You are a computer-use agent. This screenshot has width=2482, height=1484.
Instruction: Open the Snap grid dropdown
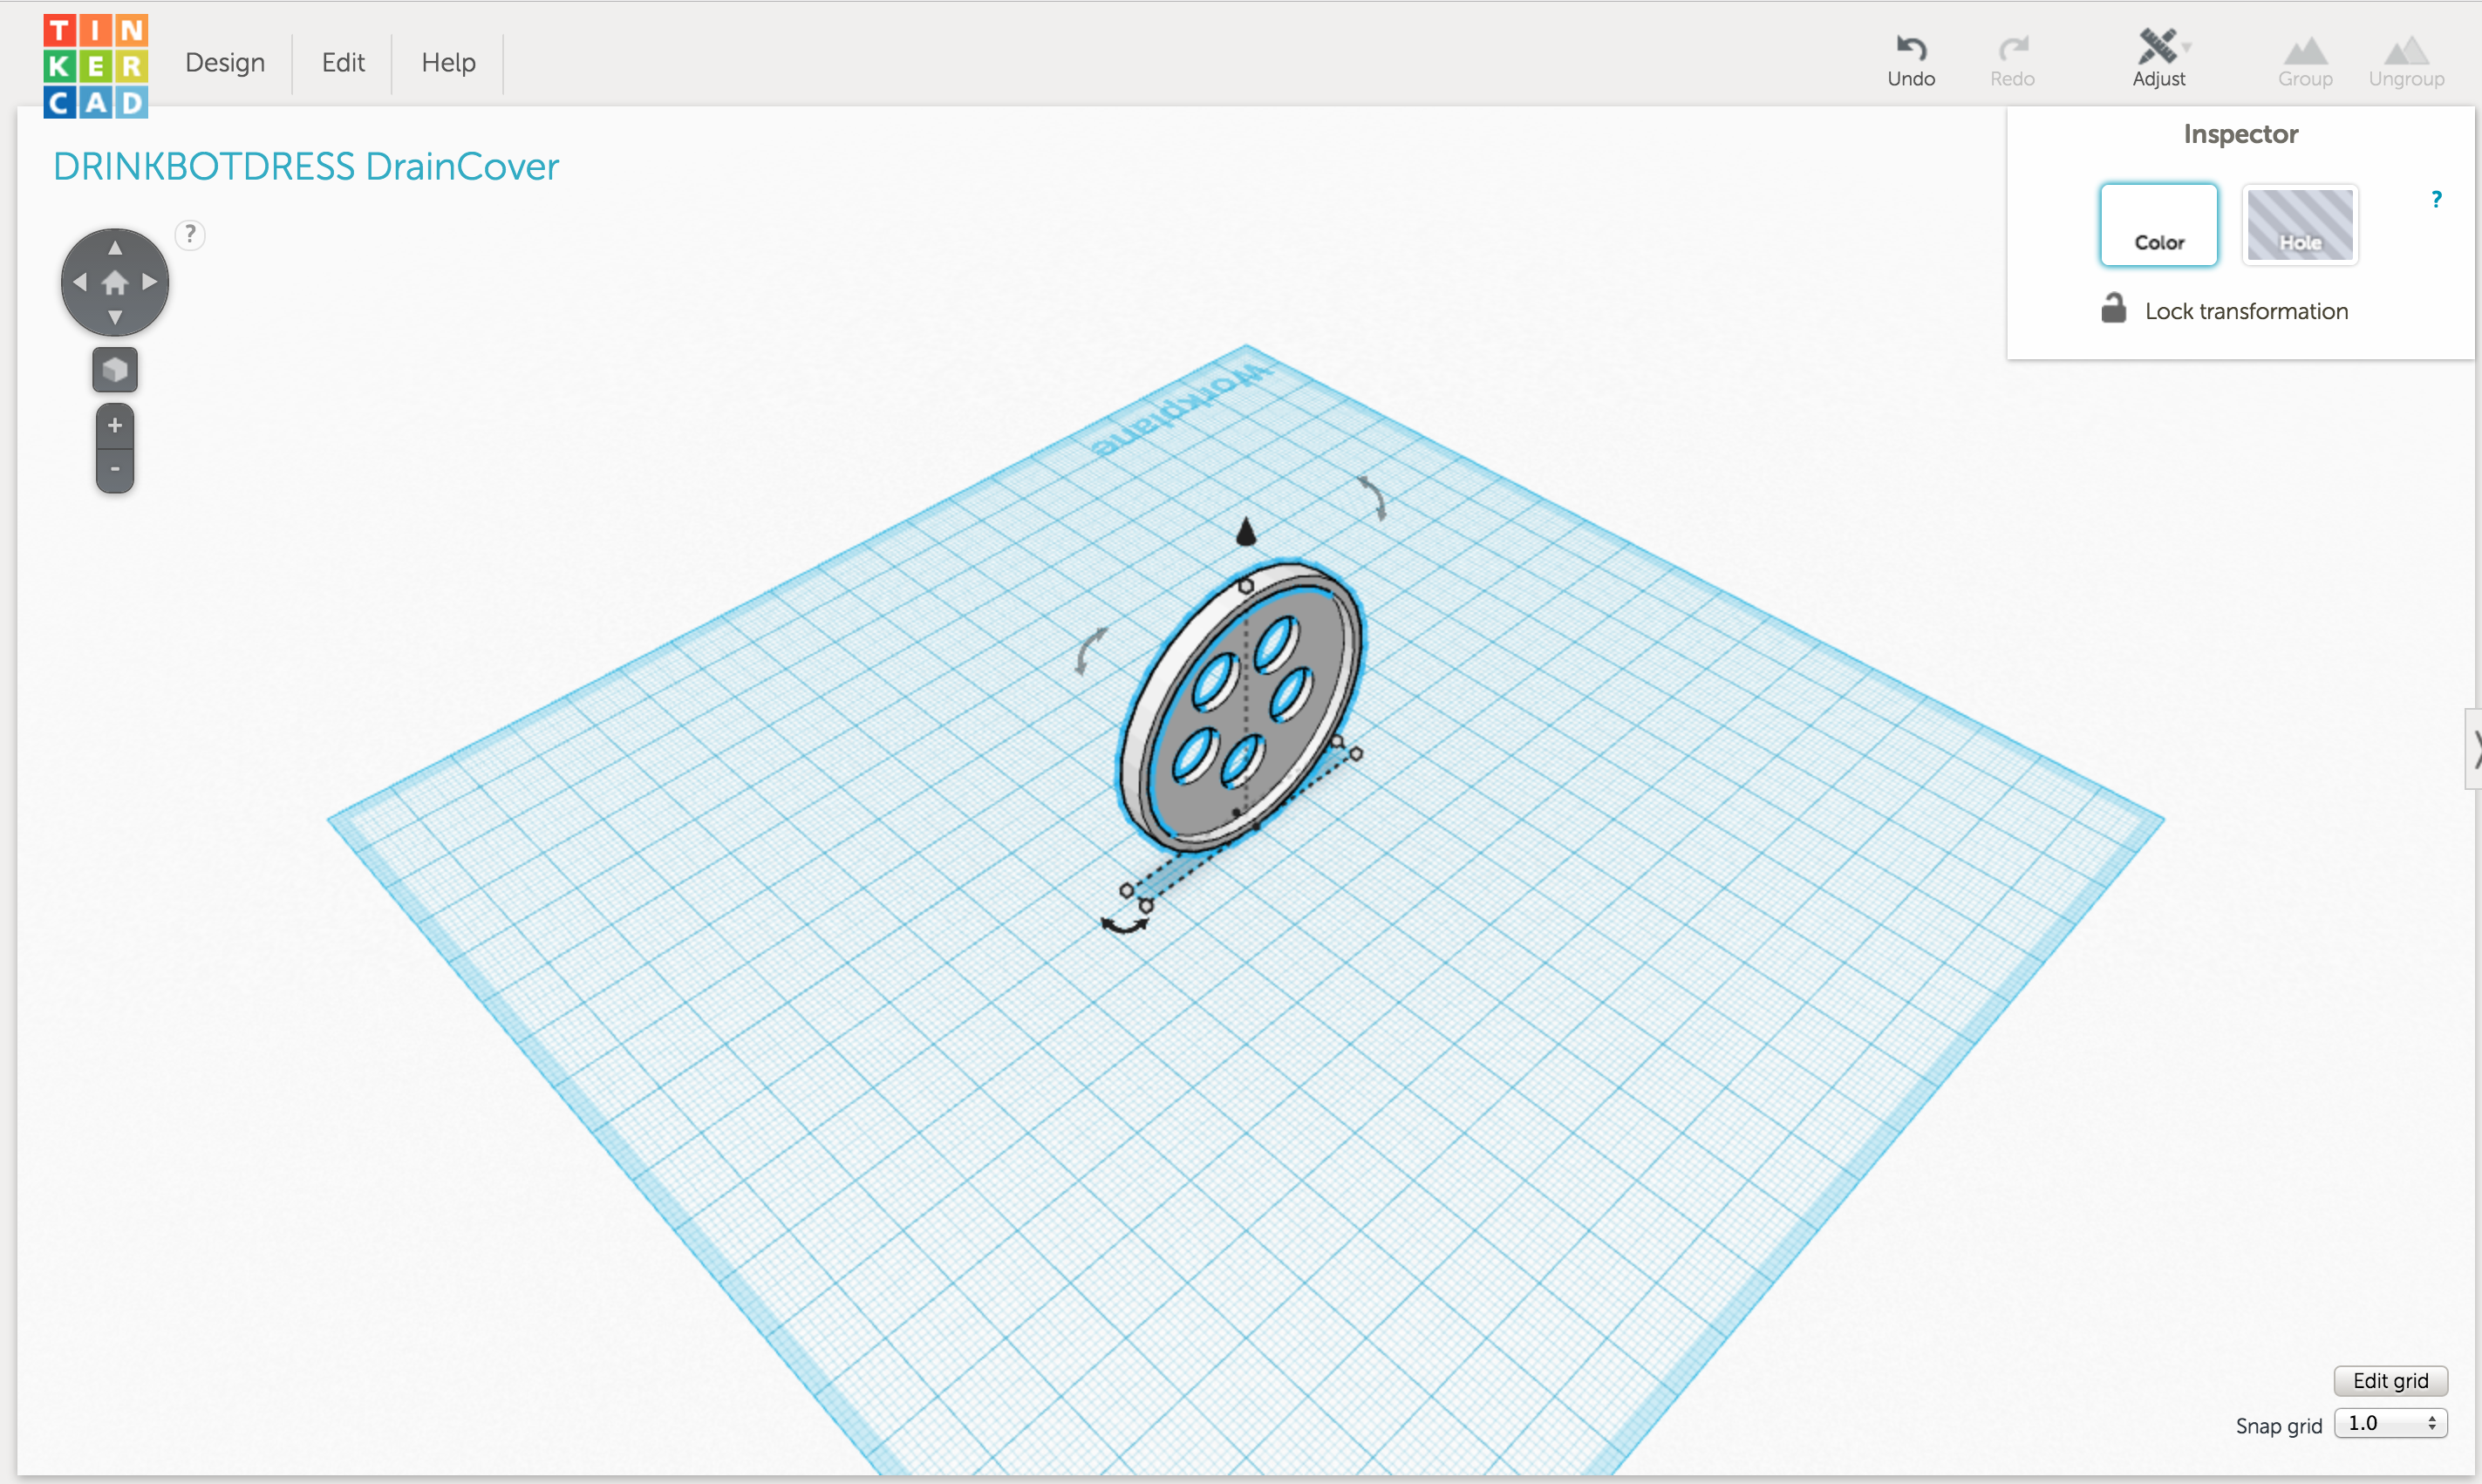coord(2390,1423)
